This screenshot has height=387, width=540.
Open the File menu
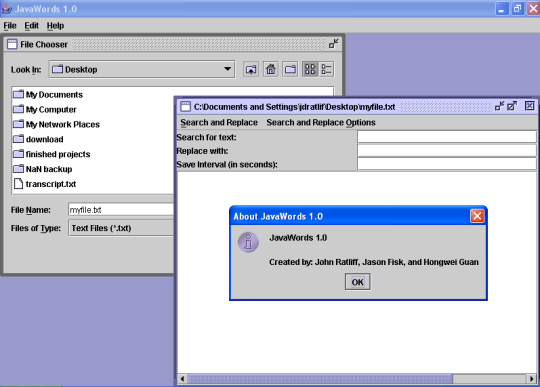tap(10, 26)
